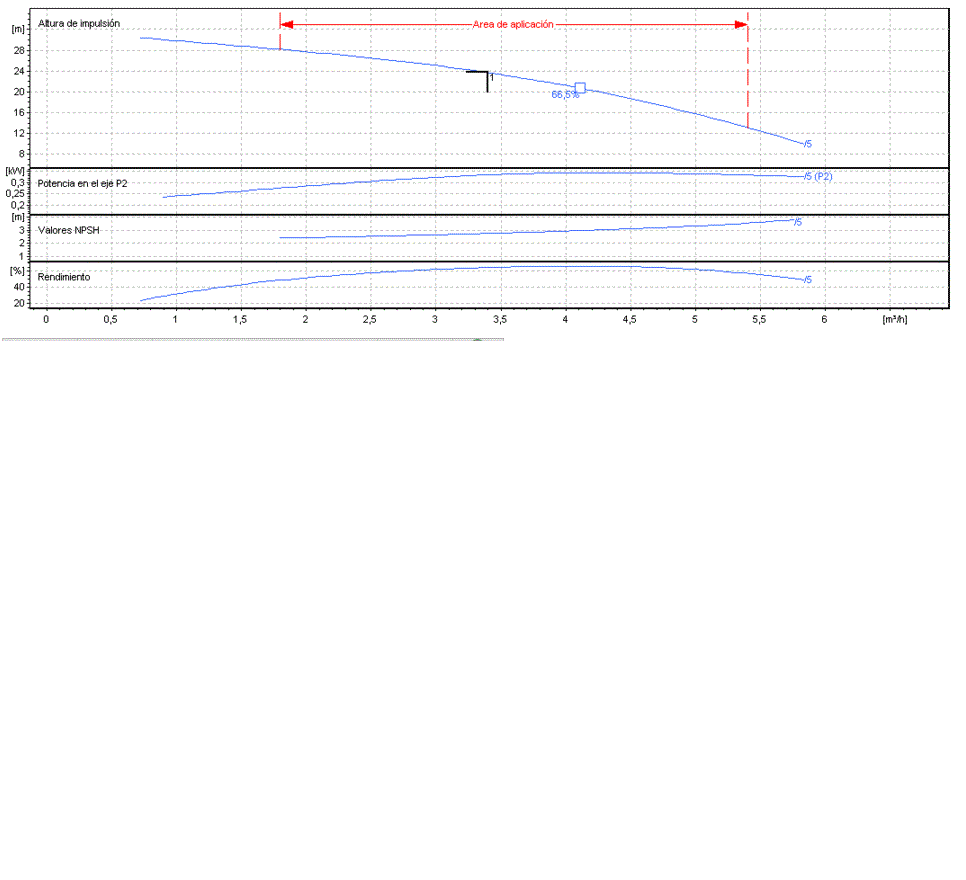The width and height of the screenshot is (966, 880).
Task: Click the black duty point marker labeled 1
Action: coord(481,81)
